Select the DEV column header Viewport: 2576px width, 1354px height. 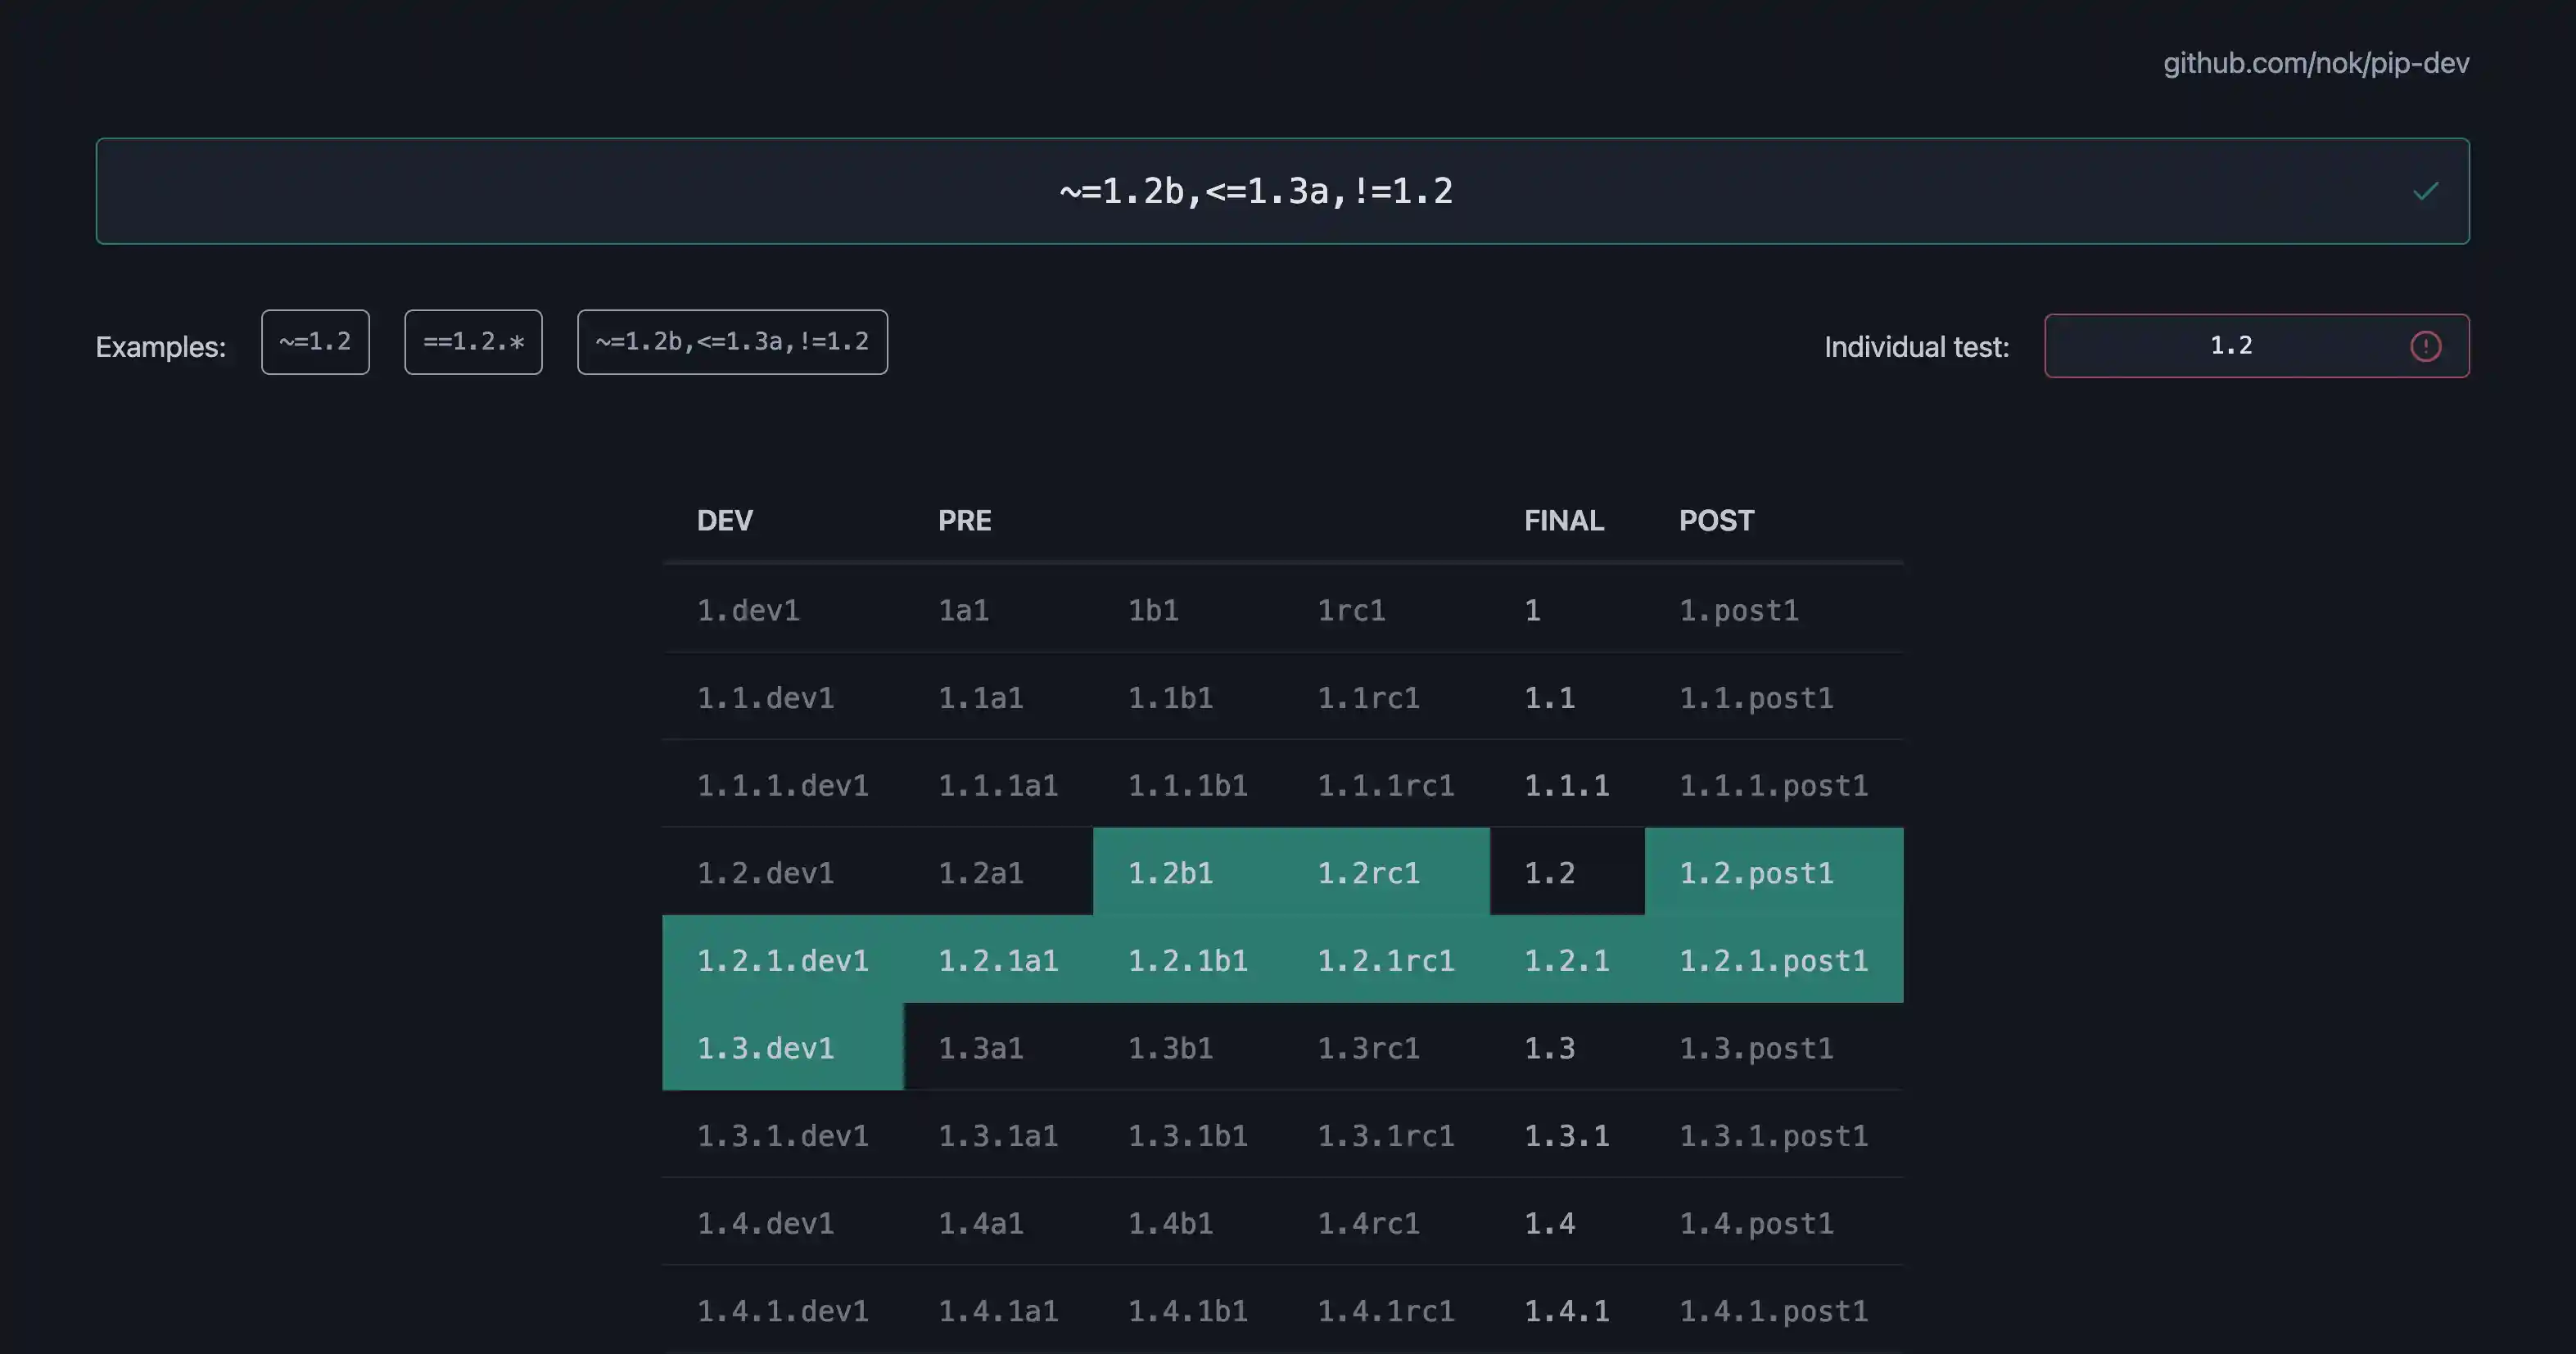click(x=724, y=520)
